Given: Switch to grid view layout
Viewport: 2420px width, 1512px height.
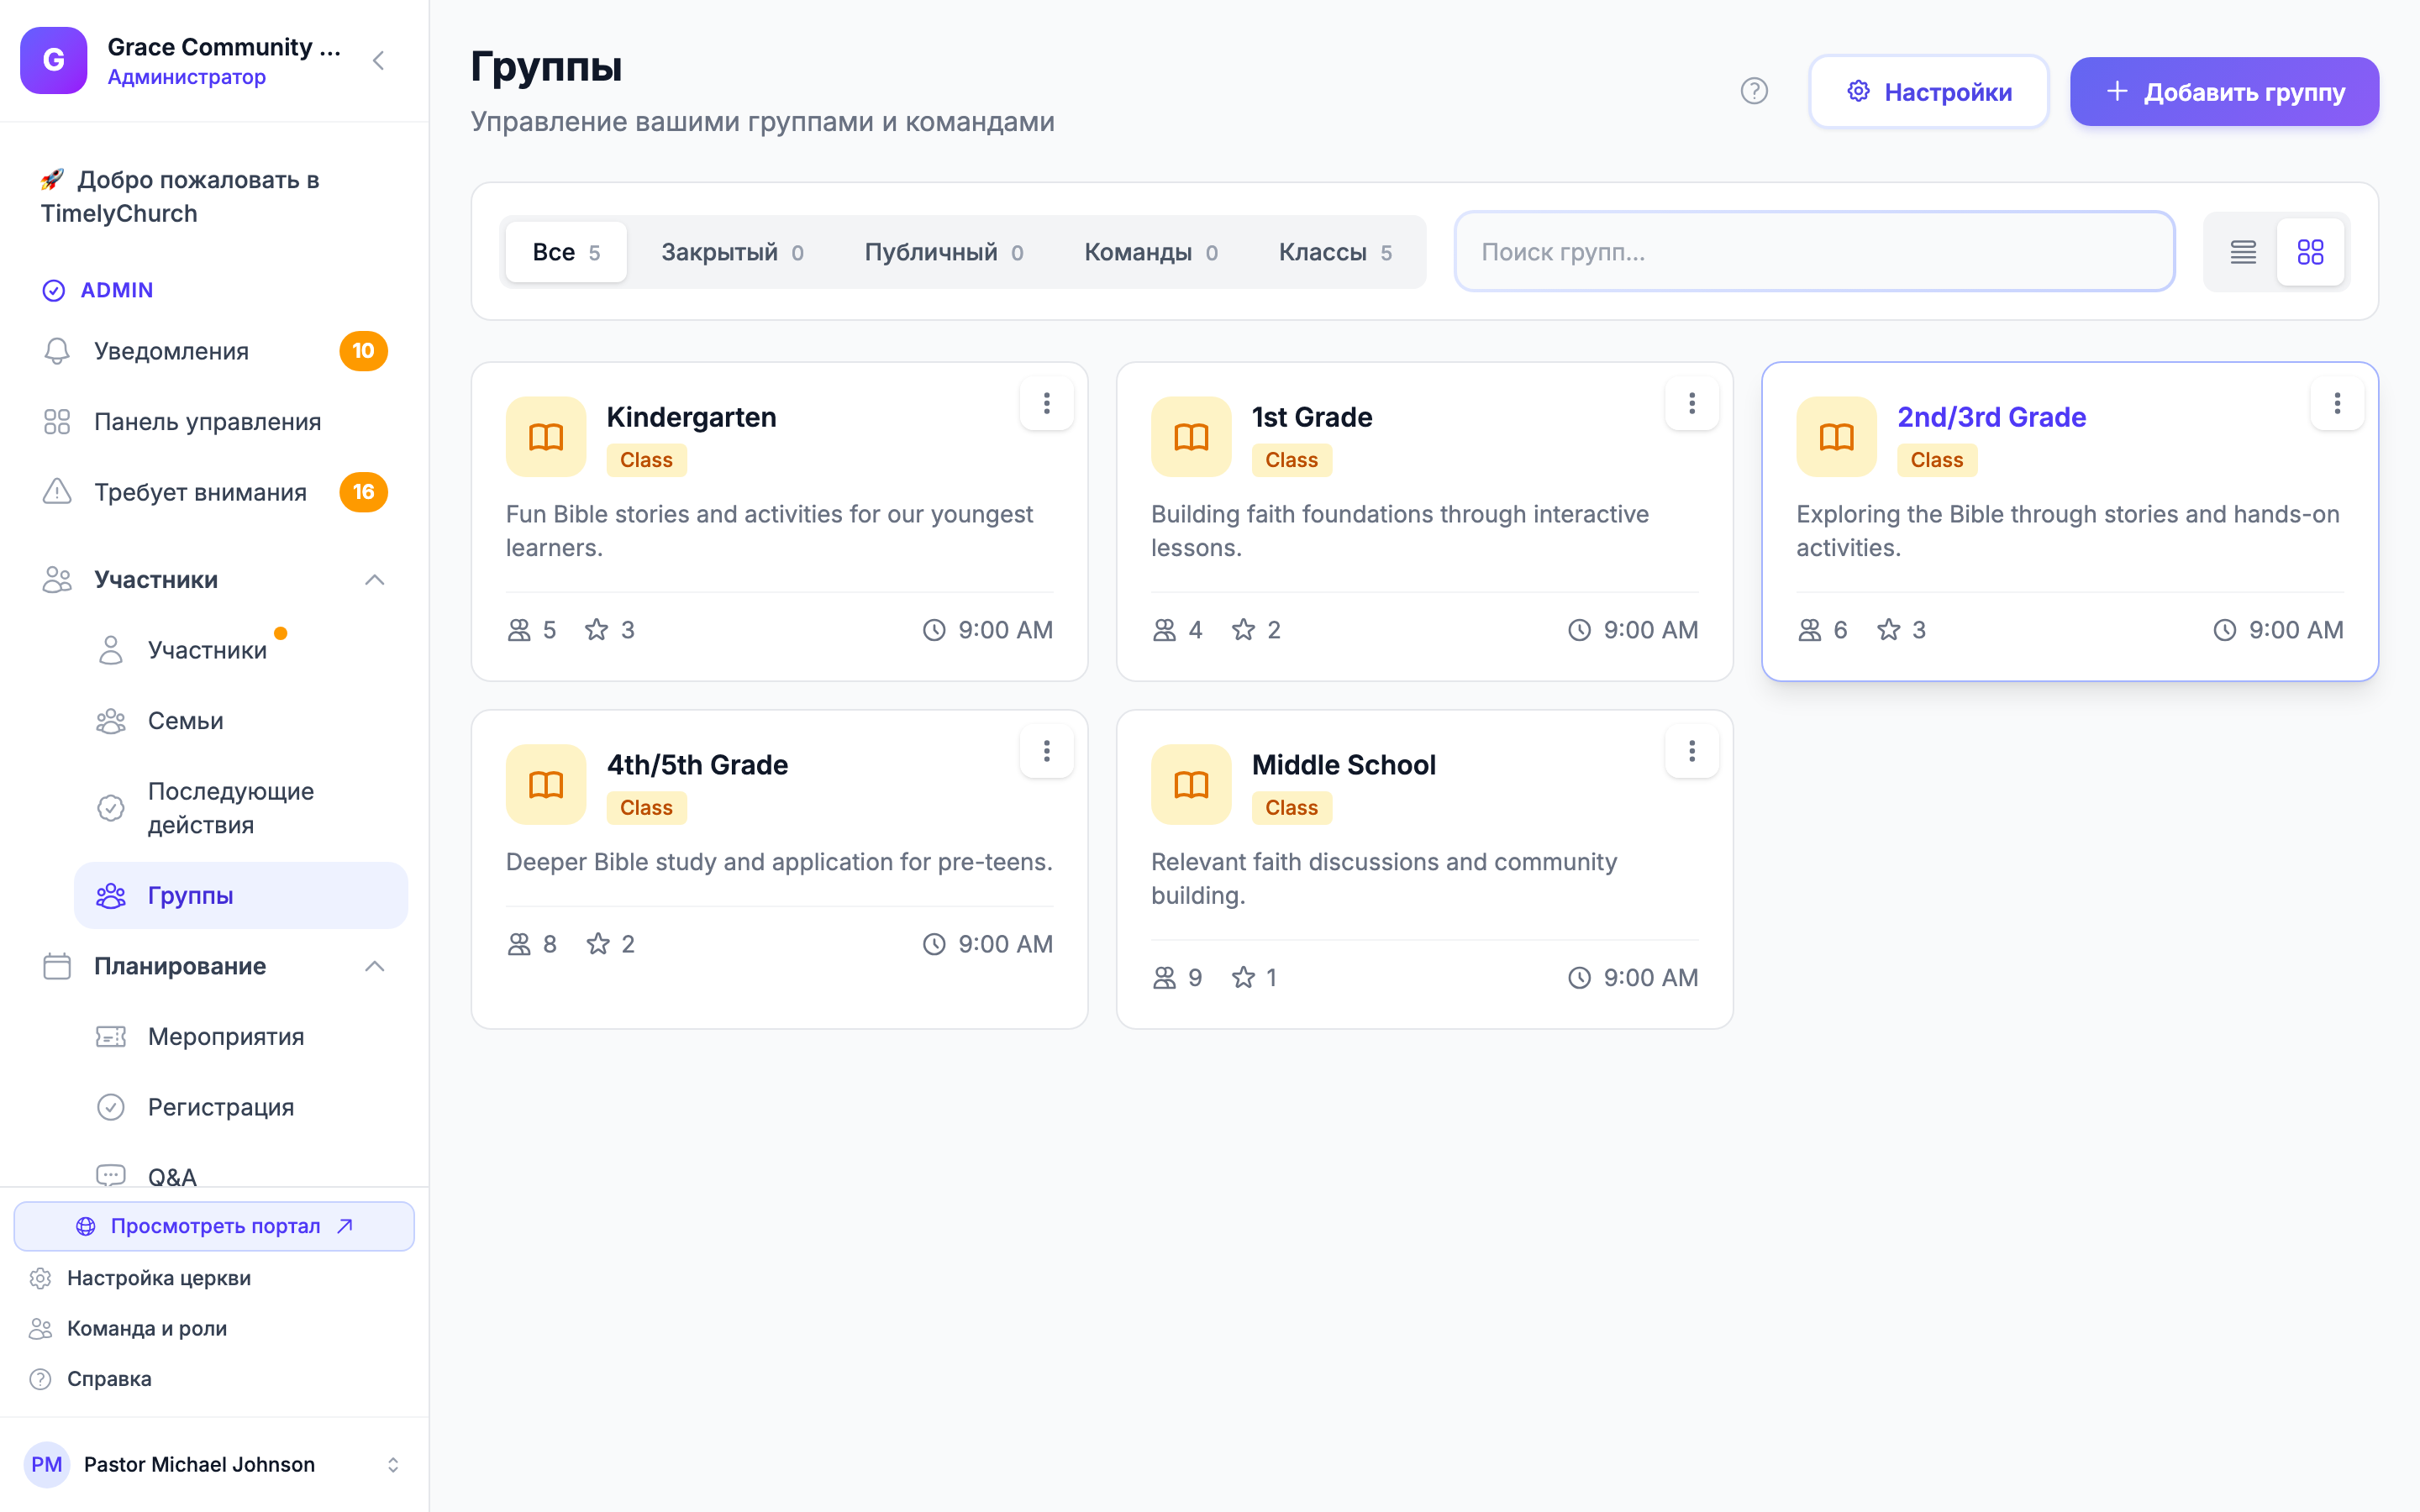Looking at the screenshot, I should click(x=2310, y=252).
